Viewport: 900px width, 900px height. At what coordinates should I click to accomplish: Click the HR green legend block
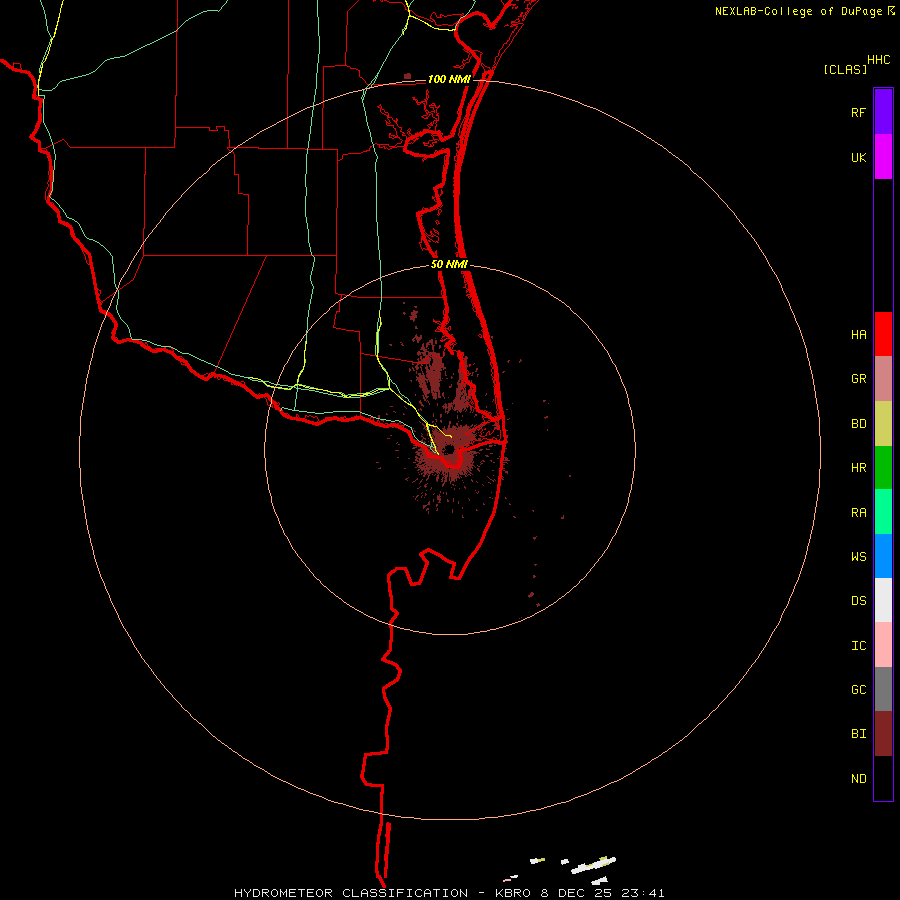click(x=883, y=468)
